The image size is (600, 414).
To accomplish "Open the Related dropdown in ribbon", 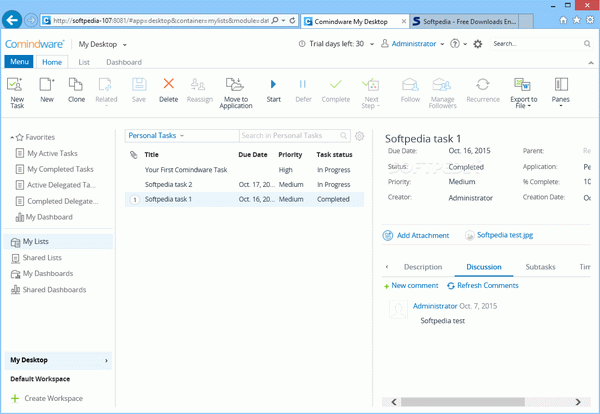I will (x=106, y=92).
